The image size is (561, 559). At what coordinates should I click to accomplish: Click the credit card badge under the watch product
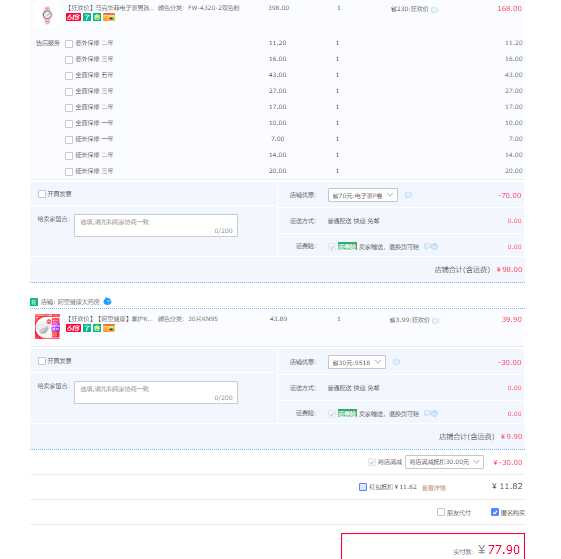[109, 17]
